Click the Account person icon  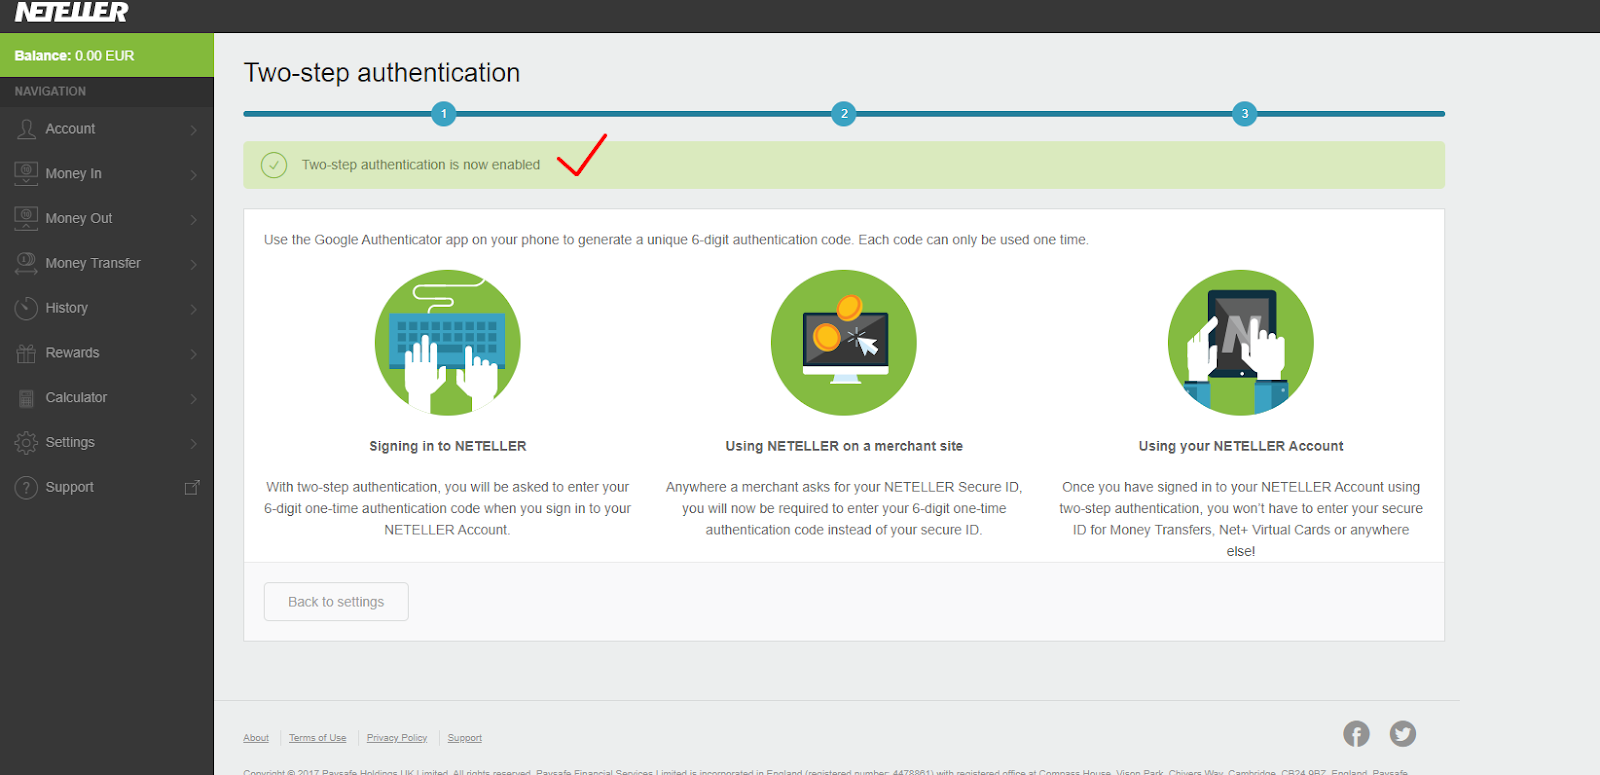27,129
